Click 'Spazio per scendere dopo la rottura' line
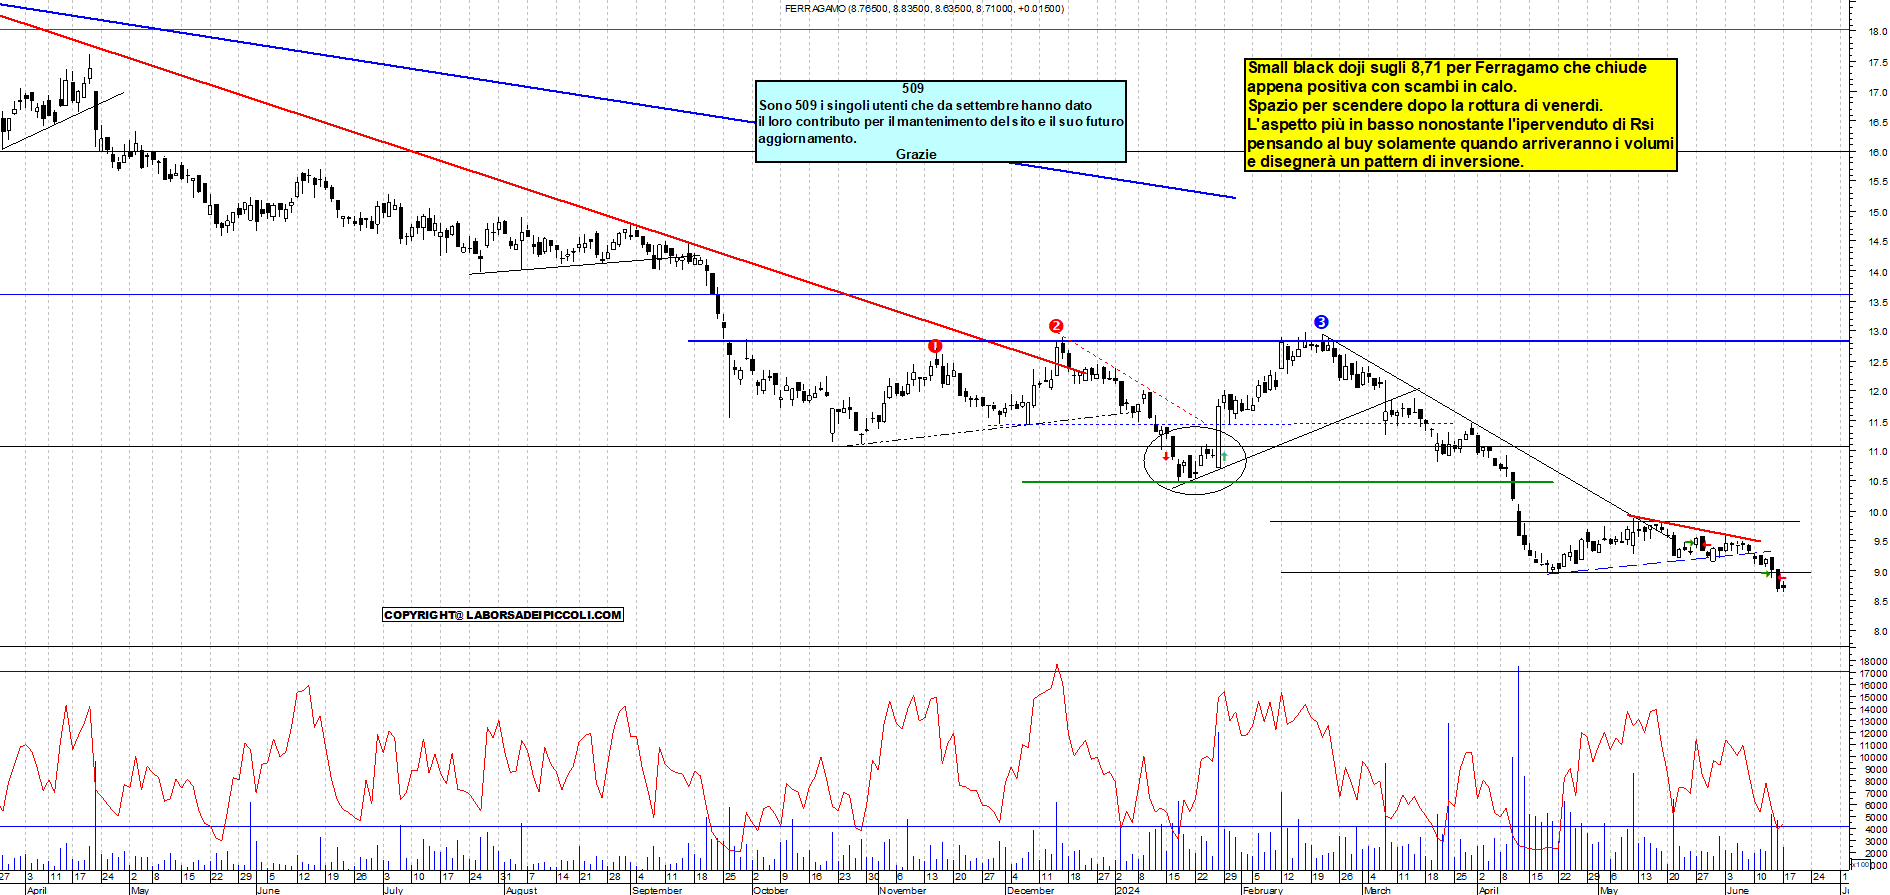The image size is (1890, 895). [x=1425, y=105]
